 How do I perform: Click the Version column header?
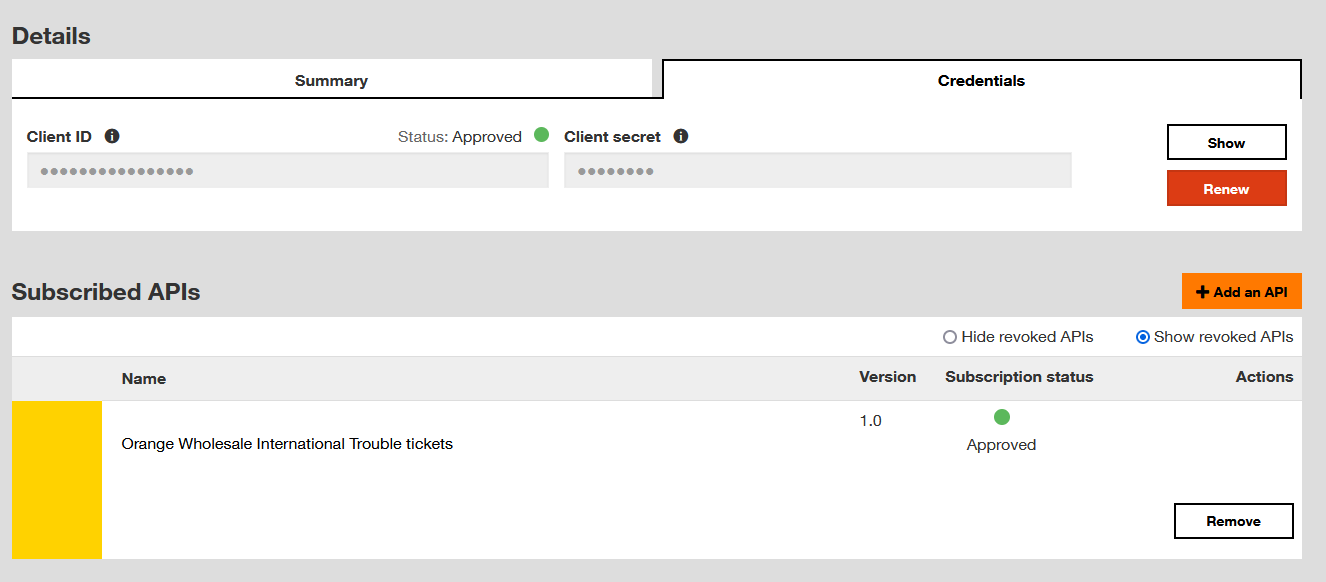tap(887, 377)
